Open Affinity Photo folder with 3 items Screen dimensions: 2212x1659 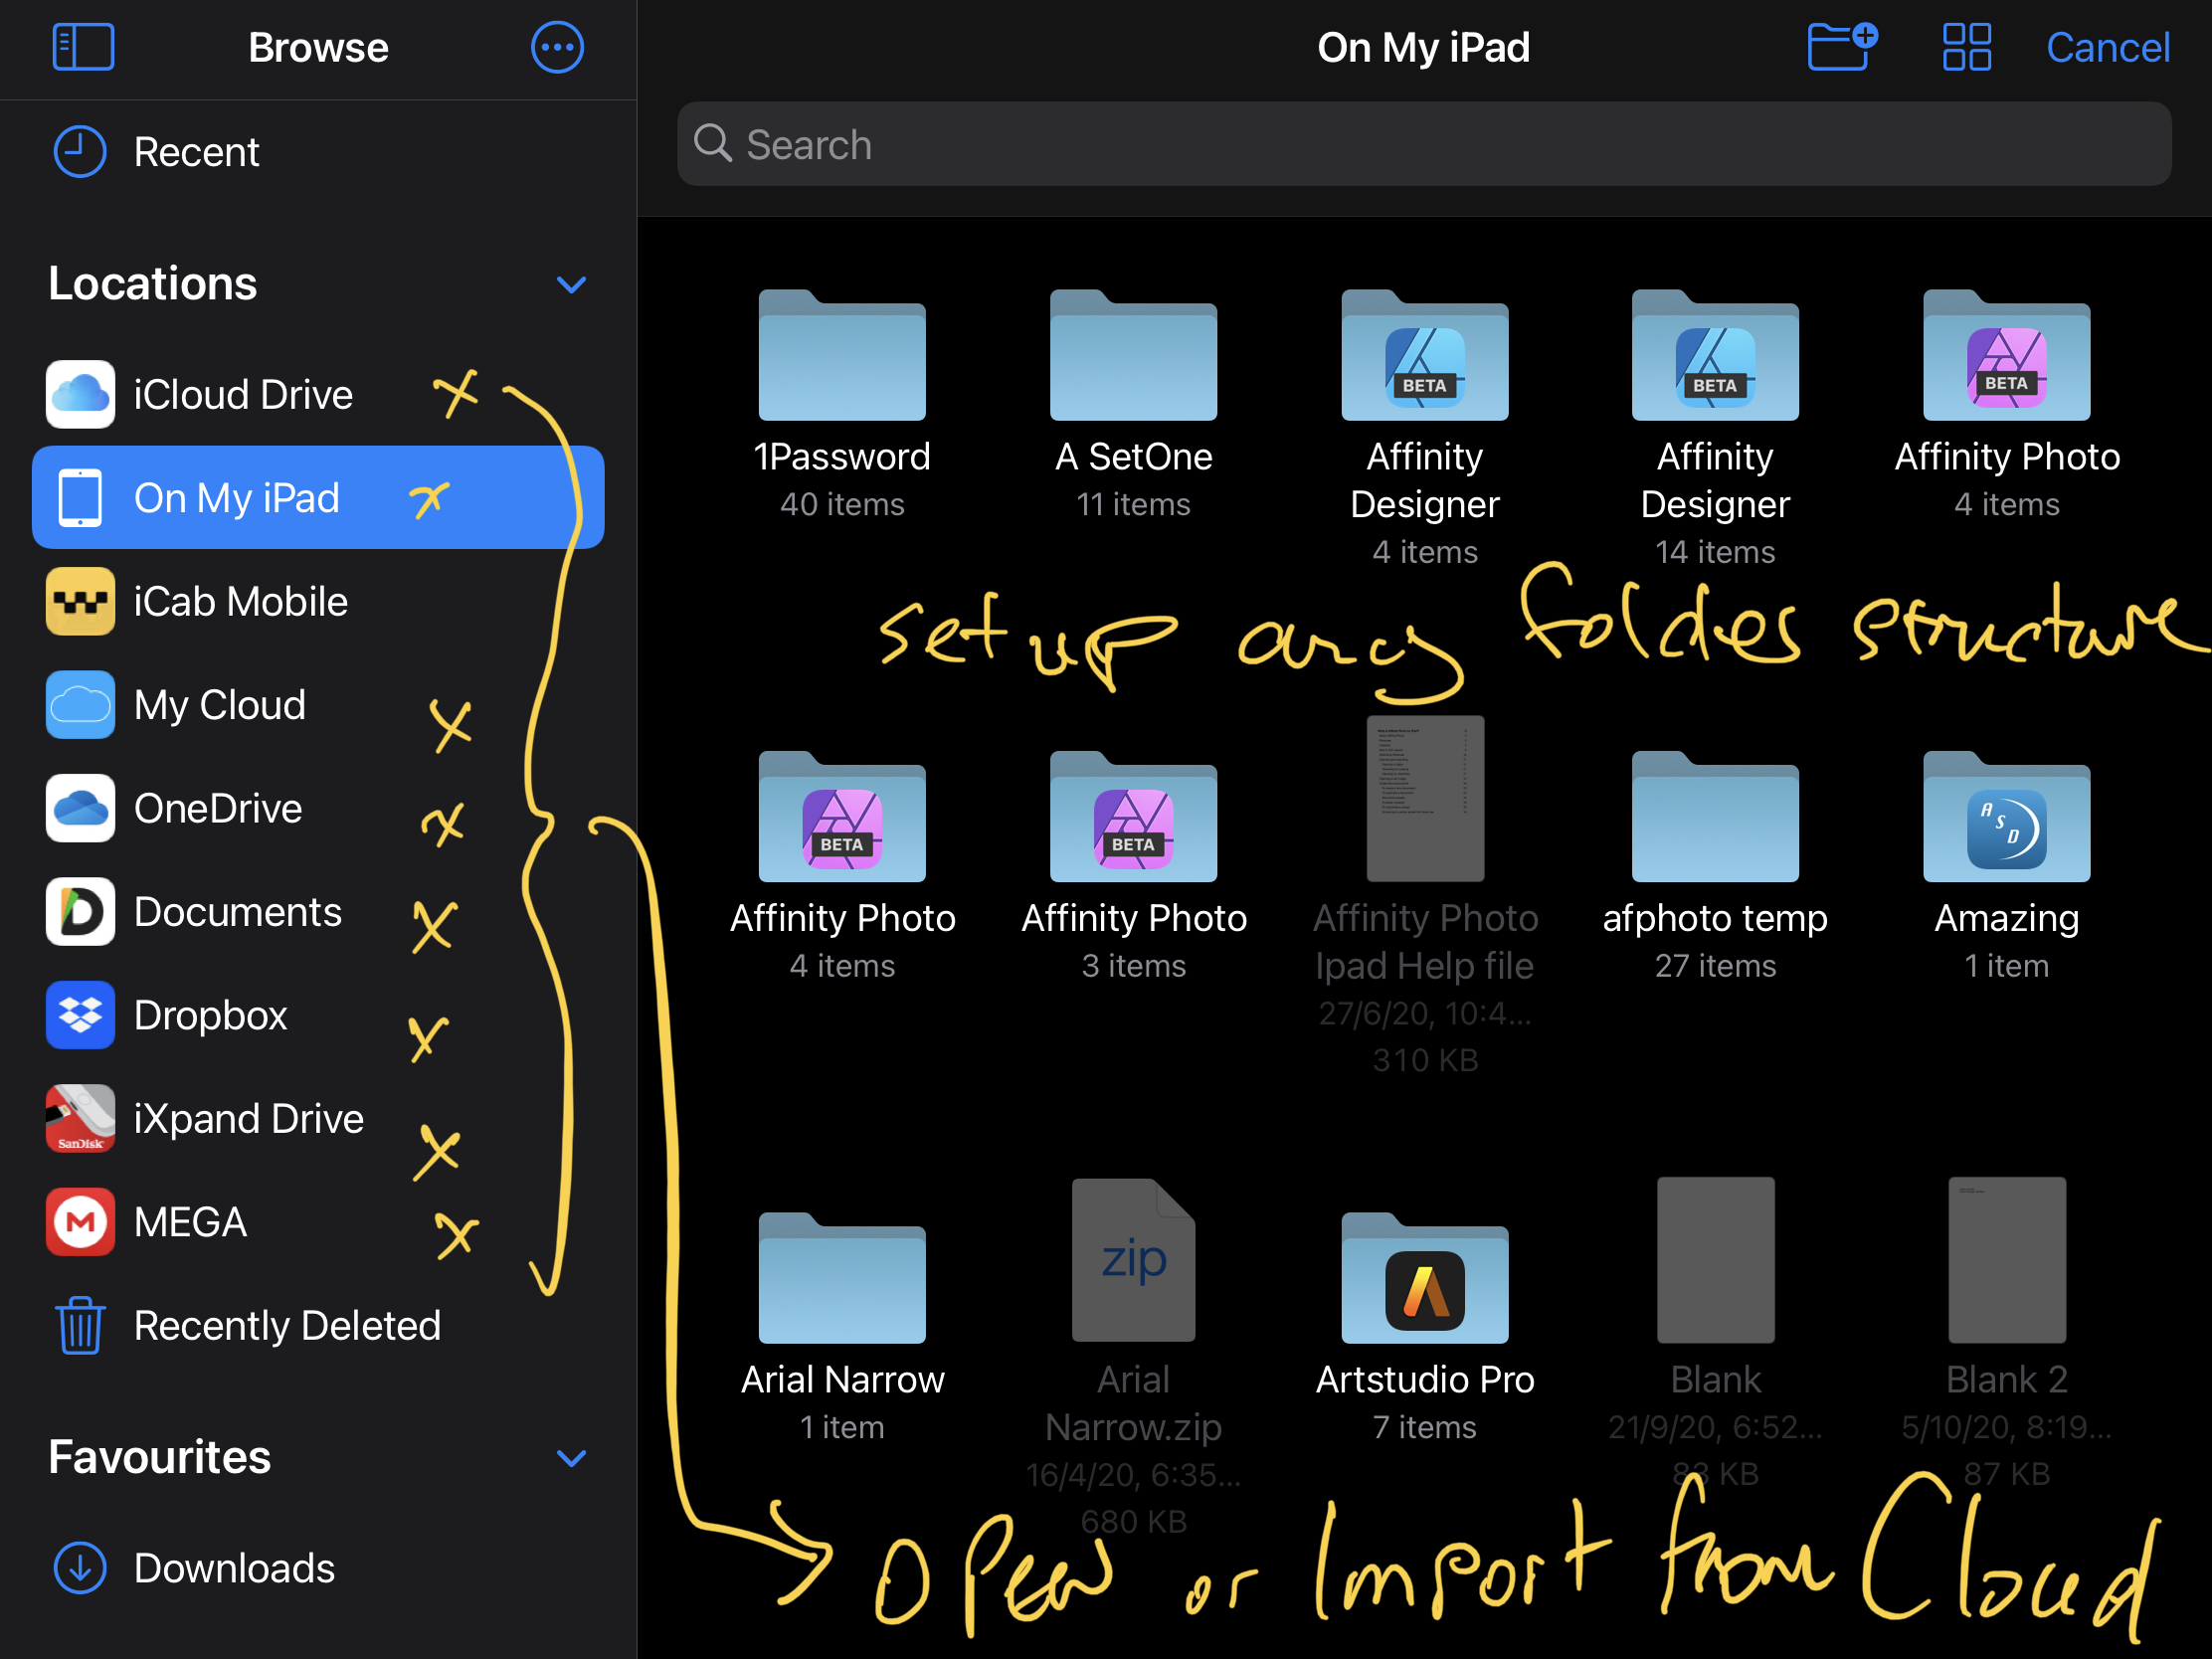click(1133, 816)
